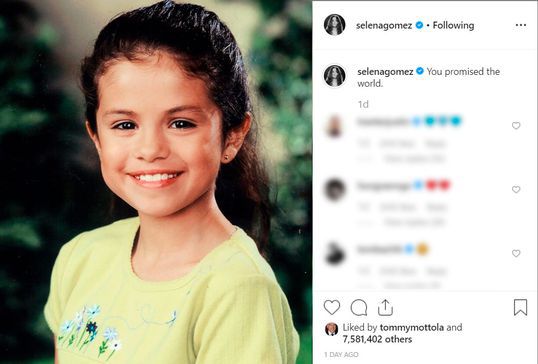This screenshot has height=364, width=538.
Task: Open the childhood photo of the post
Action: click(x=156, y=182)
